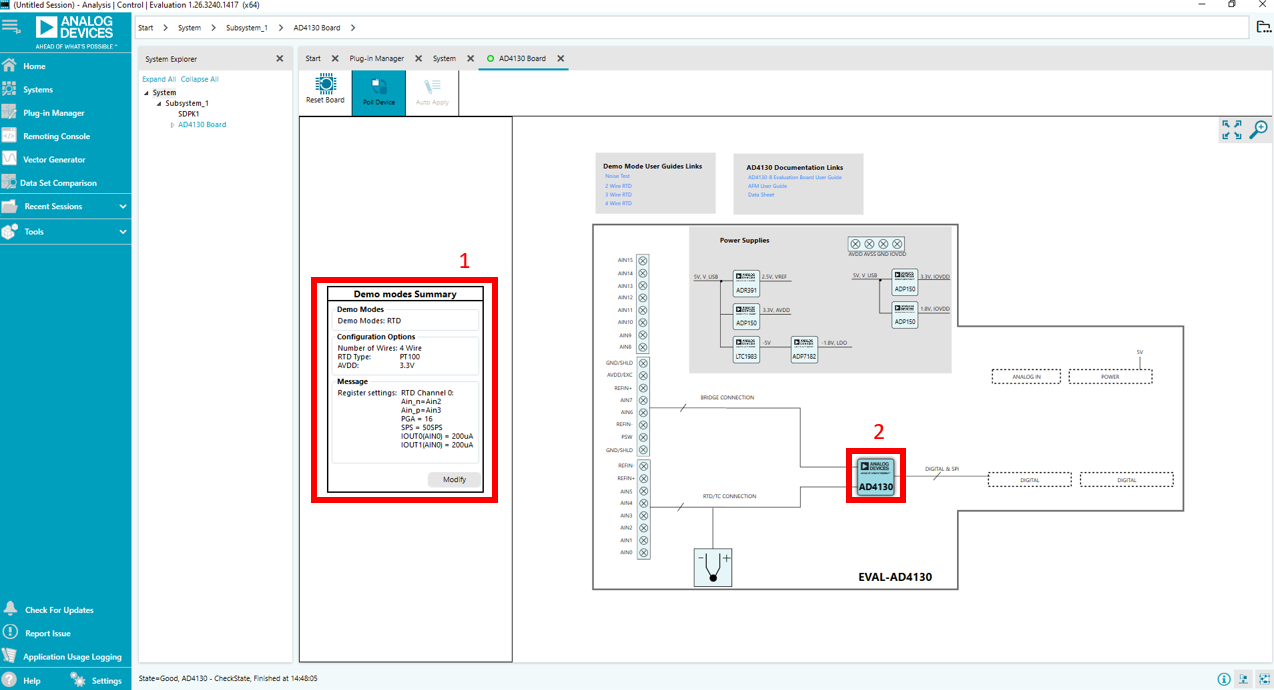Click the Reset Board toolbar icon

click(x=325, y=86)
